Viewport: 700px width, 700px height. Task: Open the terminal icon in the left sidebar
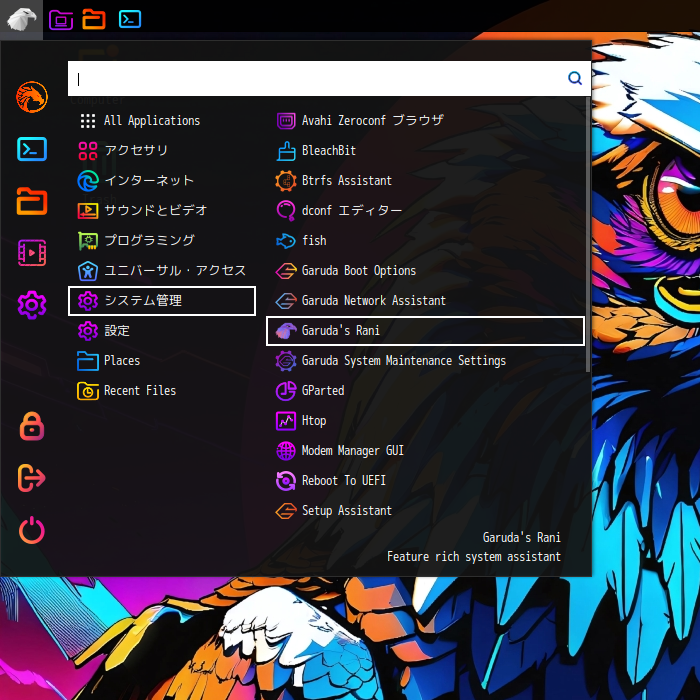coord(32,149)
